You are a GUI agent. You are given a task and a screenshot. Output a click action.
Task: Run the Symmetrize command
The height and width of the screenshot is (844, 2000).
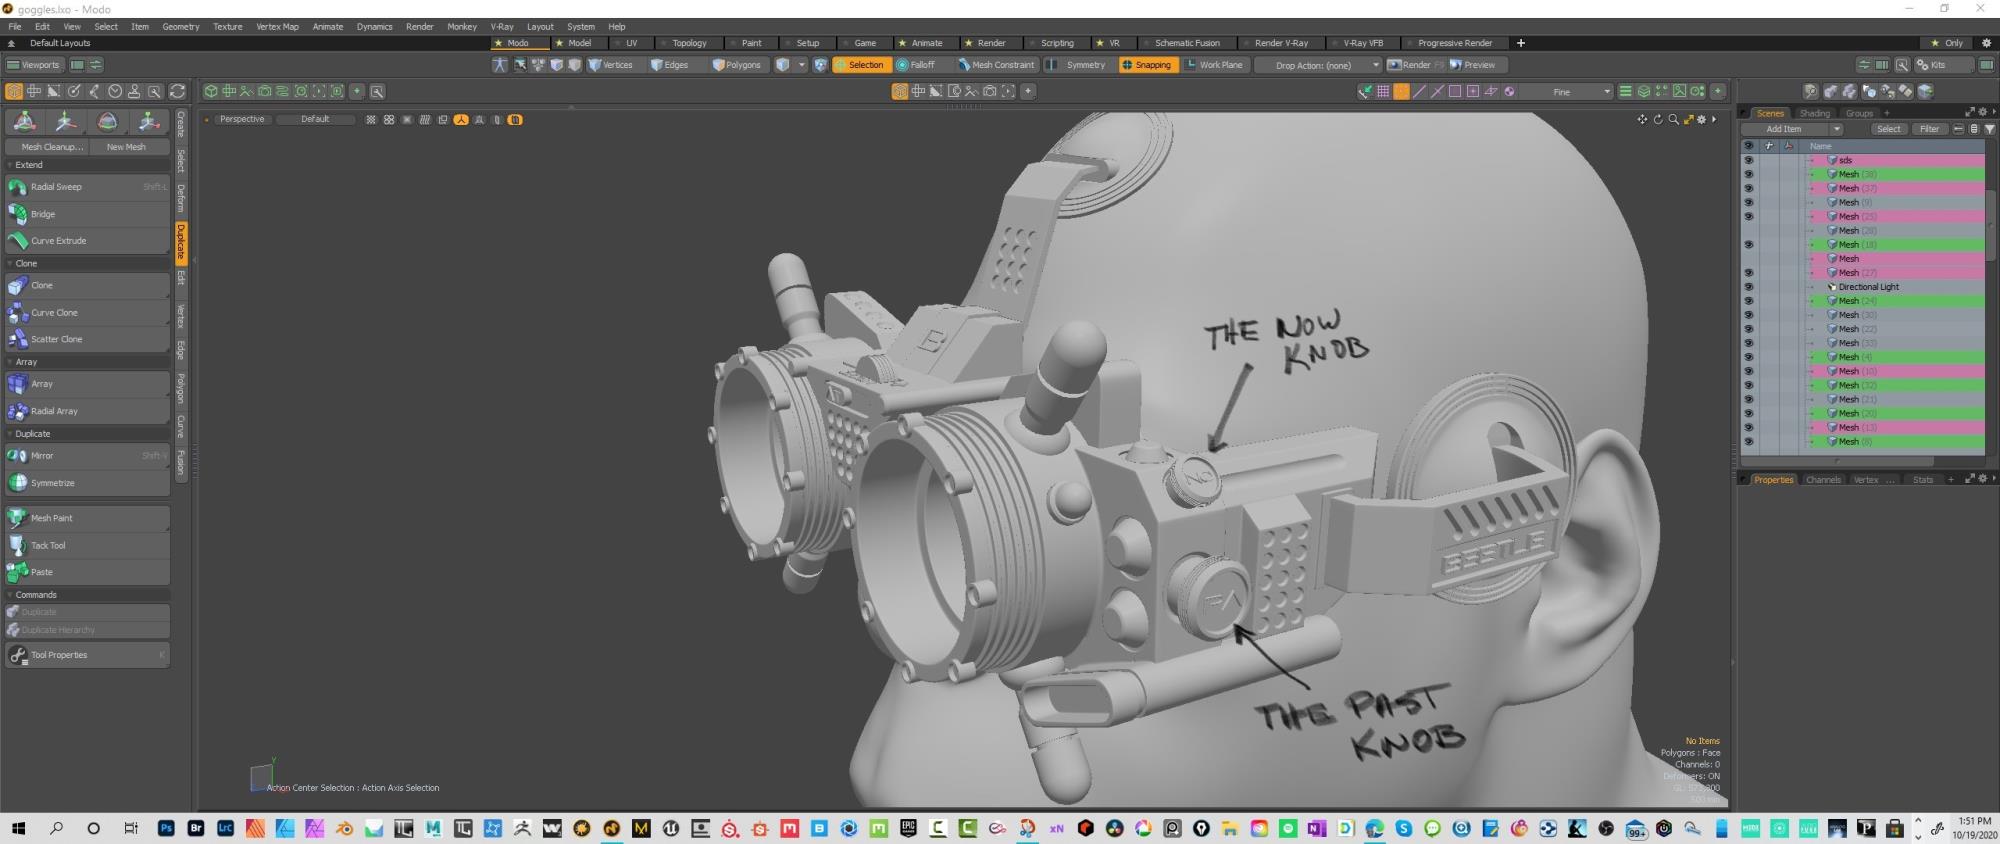(87, 483)
